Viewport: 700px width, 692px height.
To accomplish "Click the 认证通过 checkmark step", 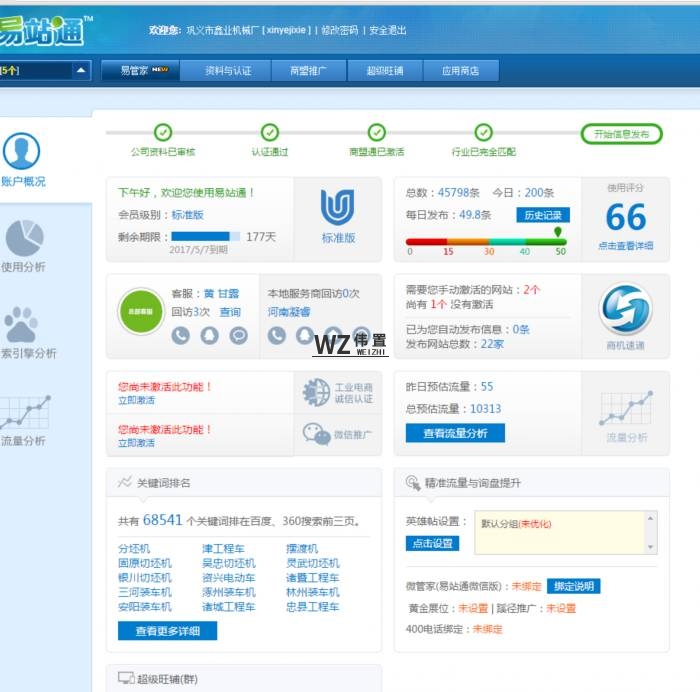I will (x=270, y=133).
